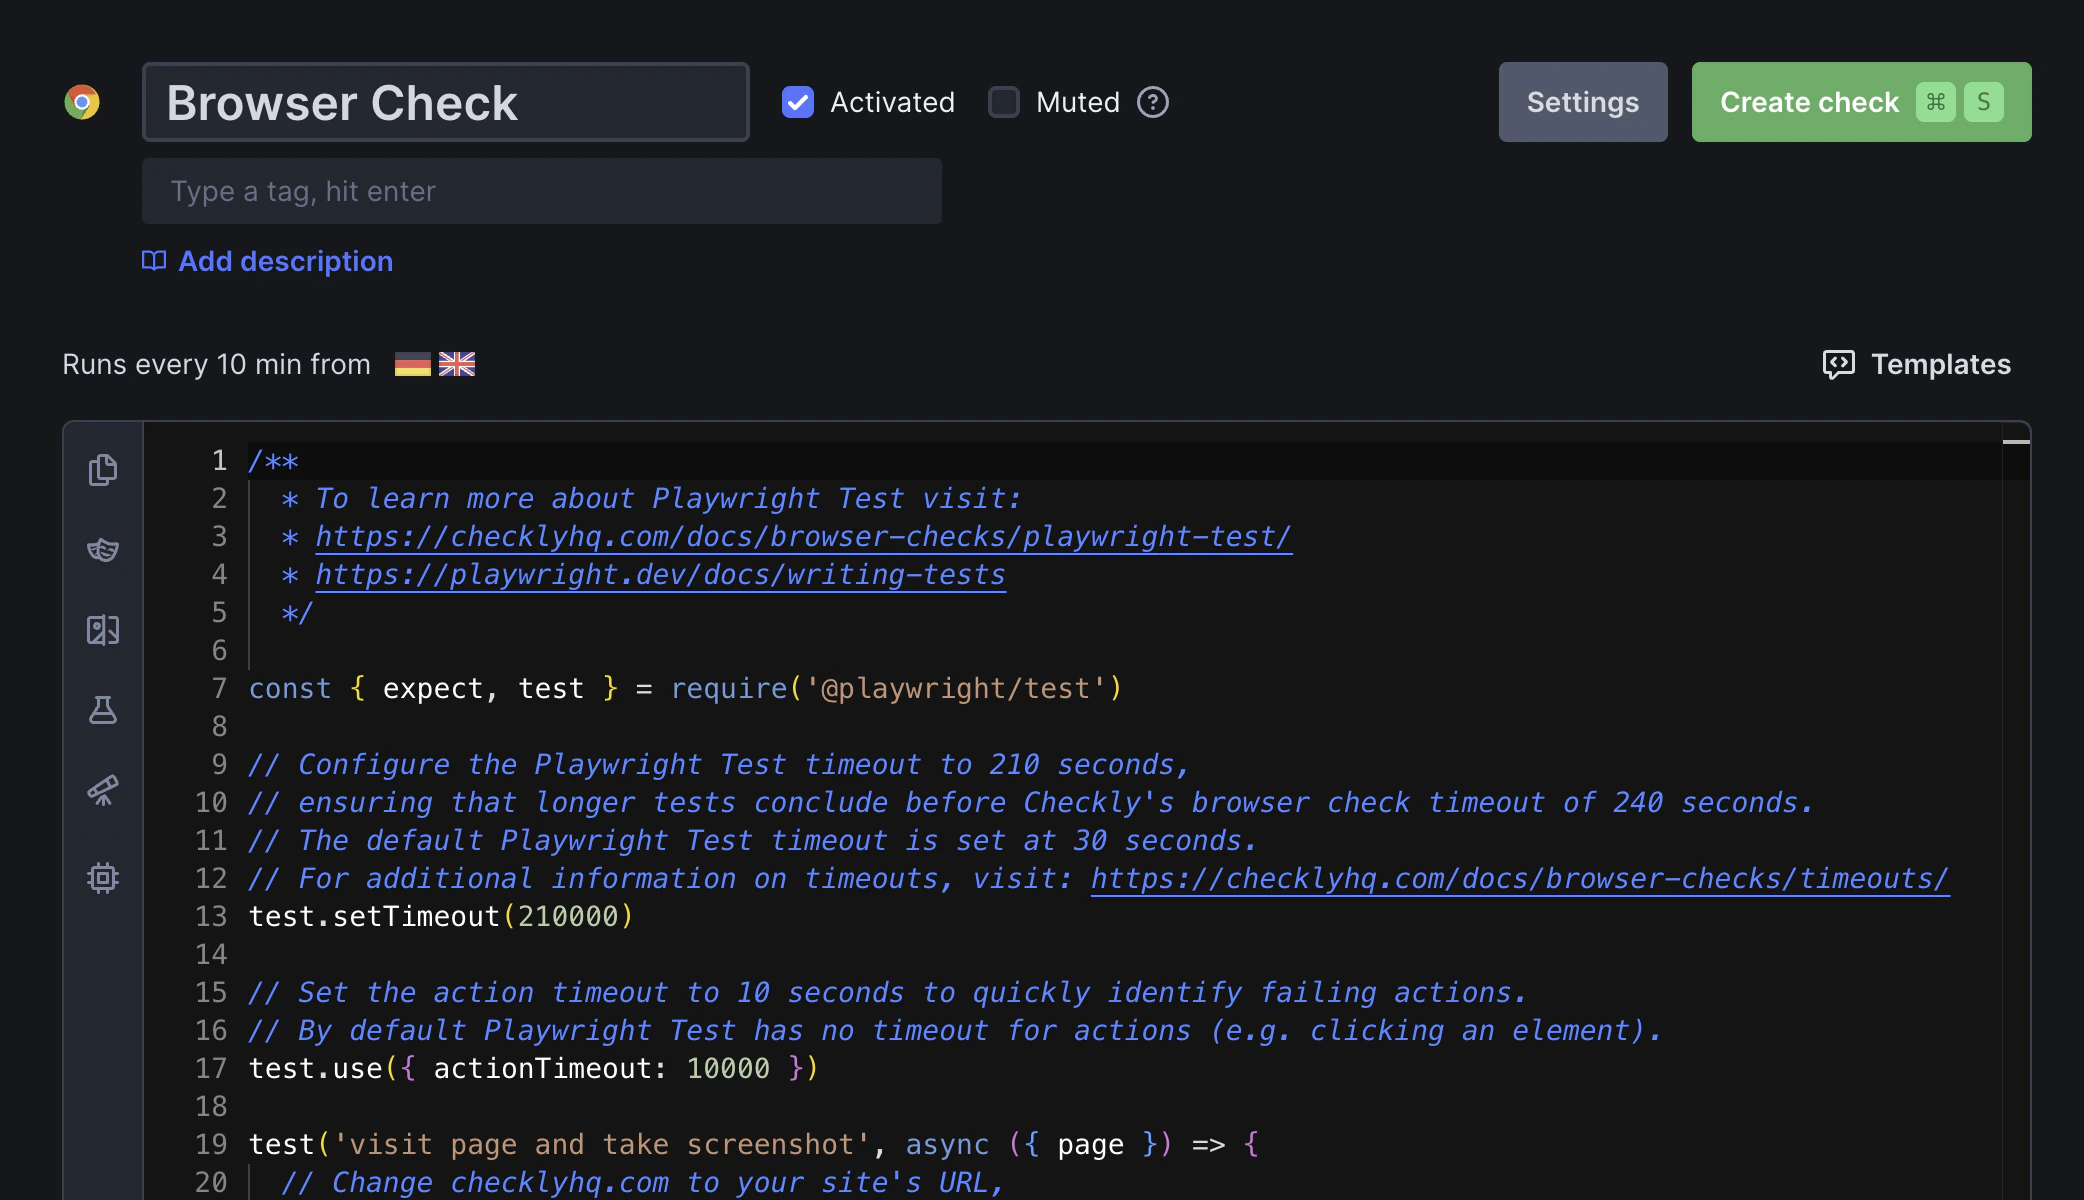Click the UK flag location icon
2084x1200 pixels.
457,363
